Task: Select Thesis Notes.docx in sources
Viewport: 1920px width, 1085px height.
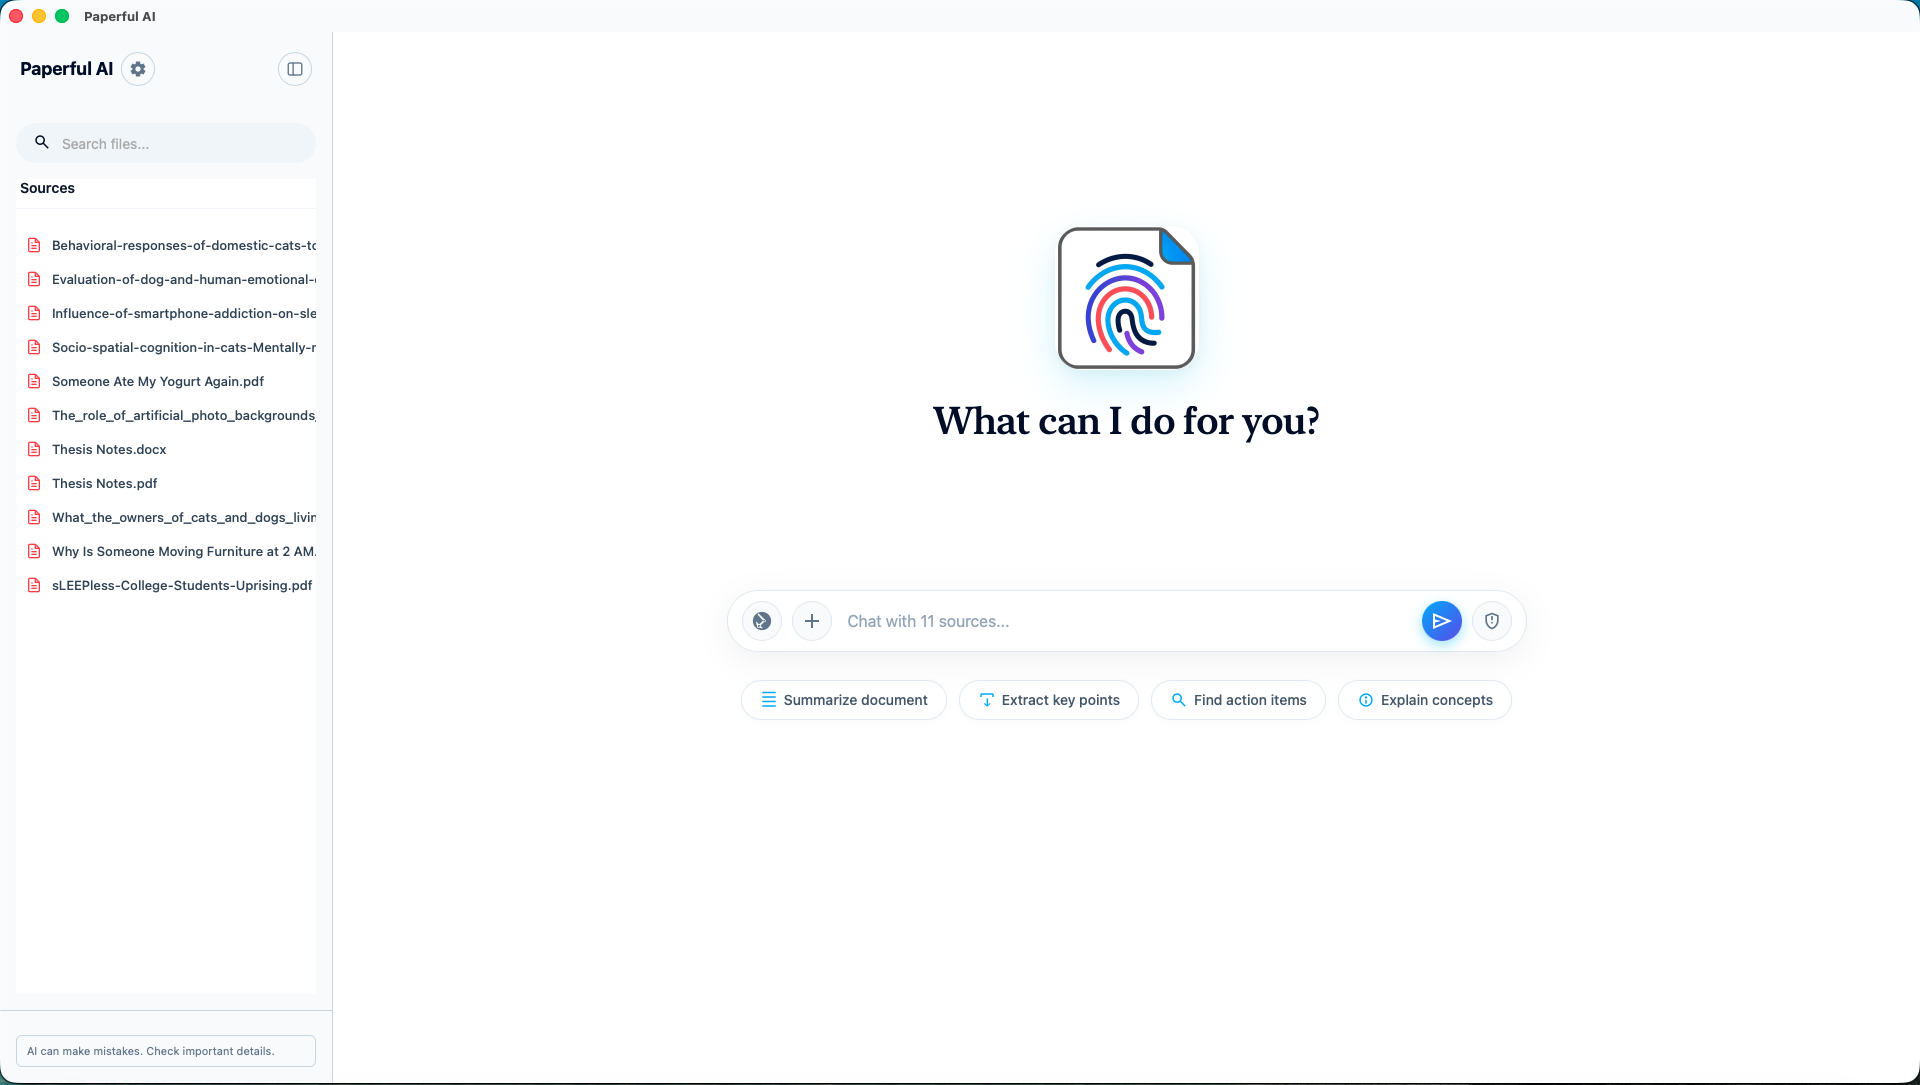Action: (166, 449)
